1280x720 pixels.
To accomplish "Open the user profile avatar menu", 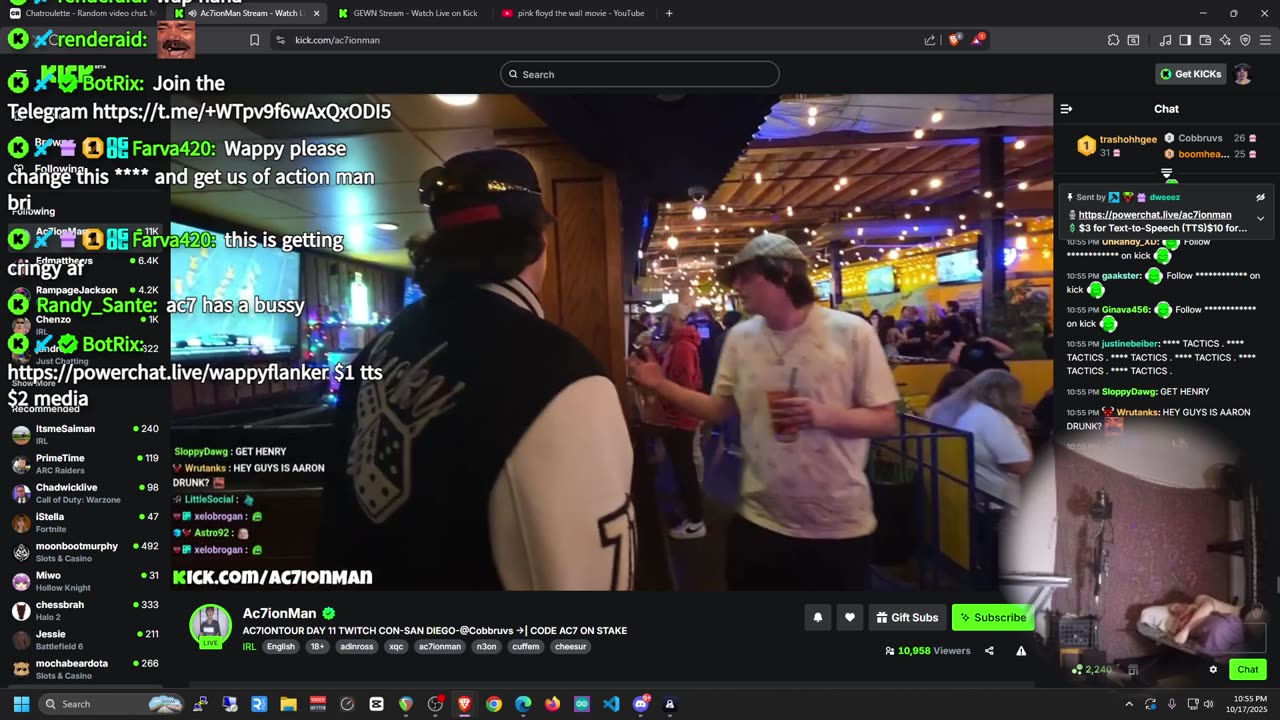I will (x=1242, y=74).
